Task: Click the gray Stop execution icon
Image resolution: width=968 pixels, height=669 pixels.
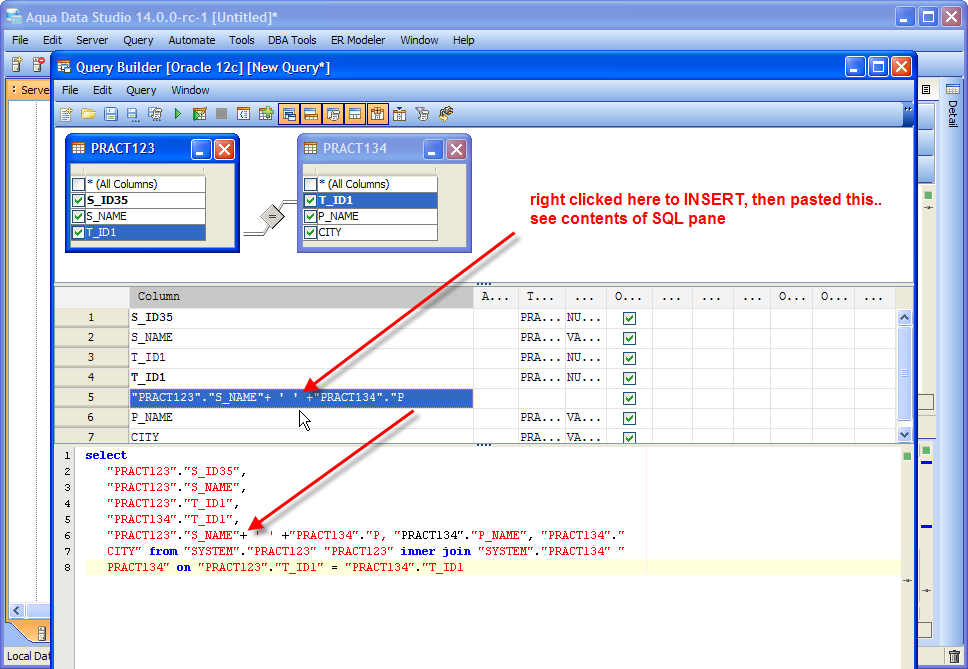Action: 222,114
